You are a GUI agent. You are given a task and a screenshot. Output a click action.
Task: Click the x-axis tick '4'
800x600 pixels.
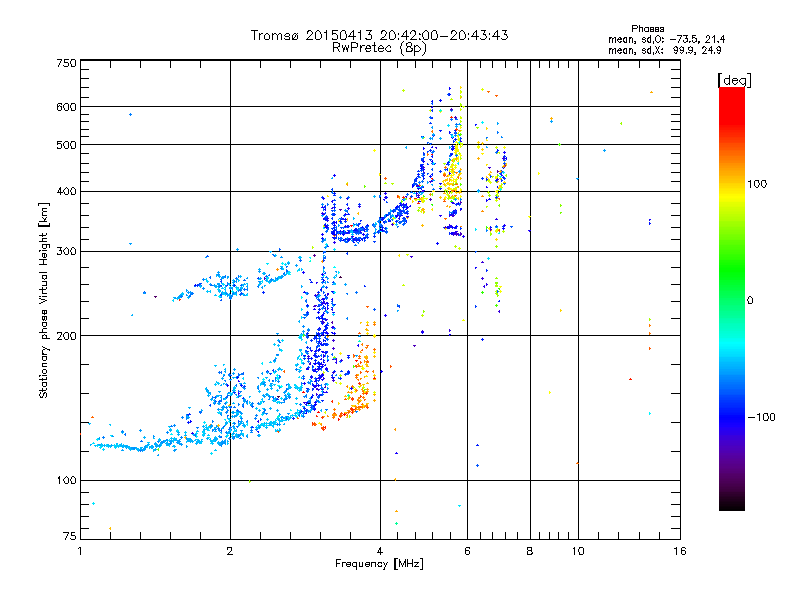[380, 551]
